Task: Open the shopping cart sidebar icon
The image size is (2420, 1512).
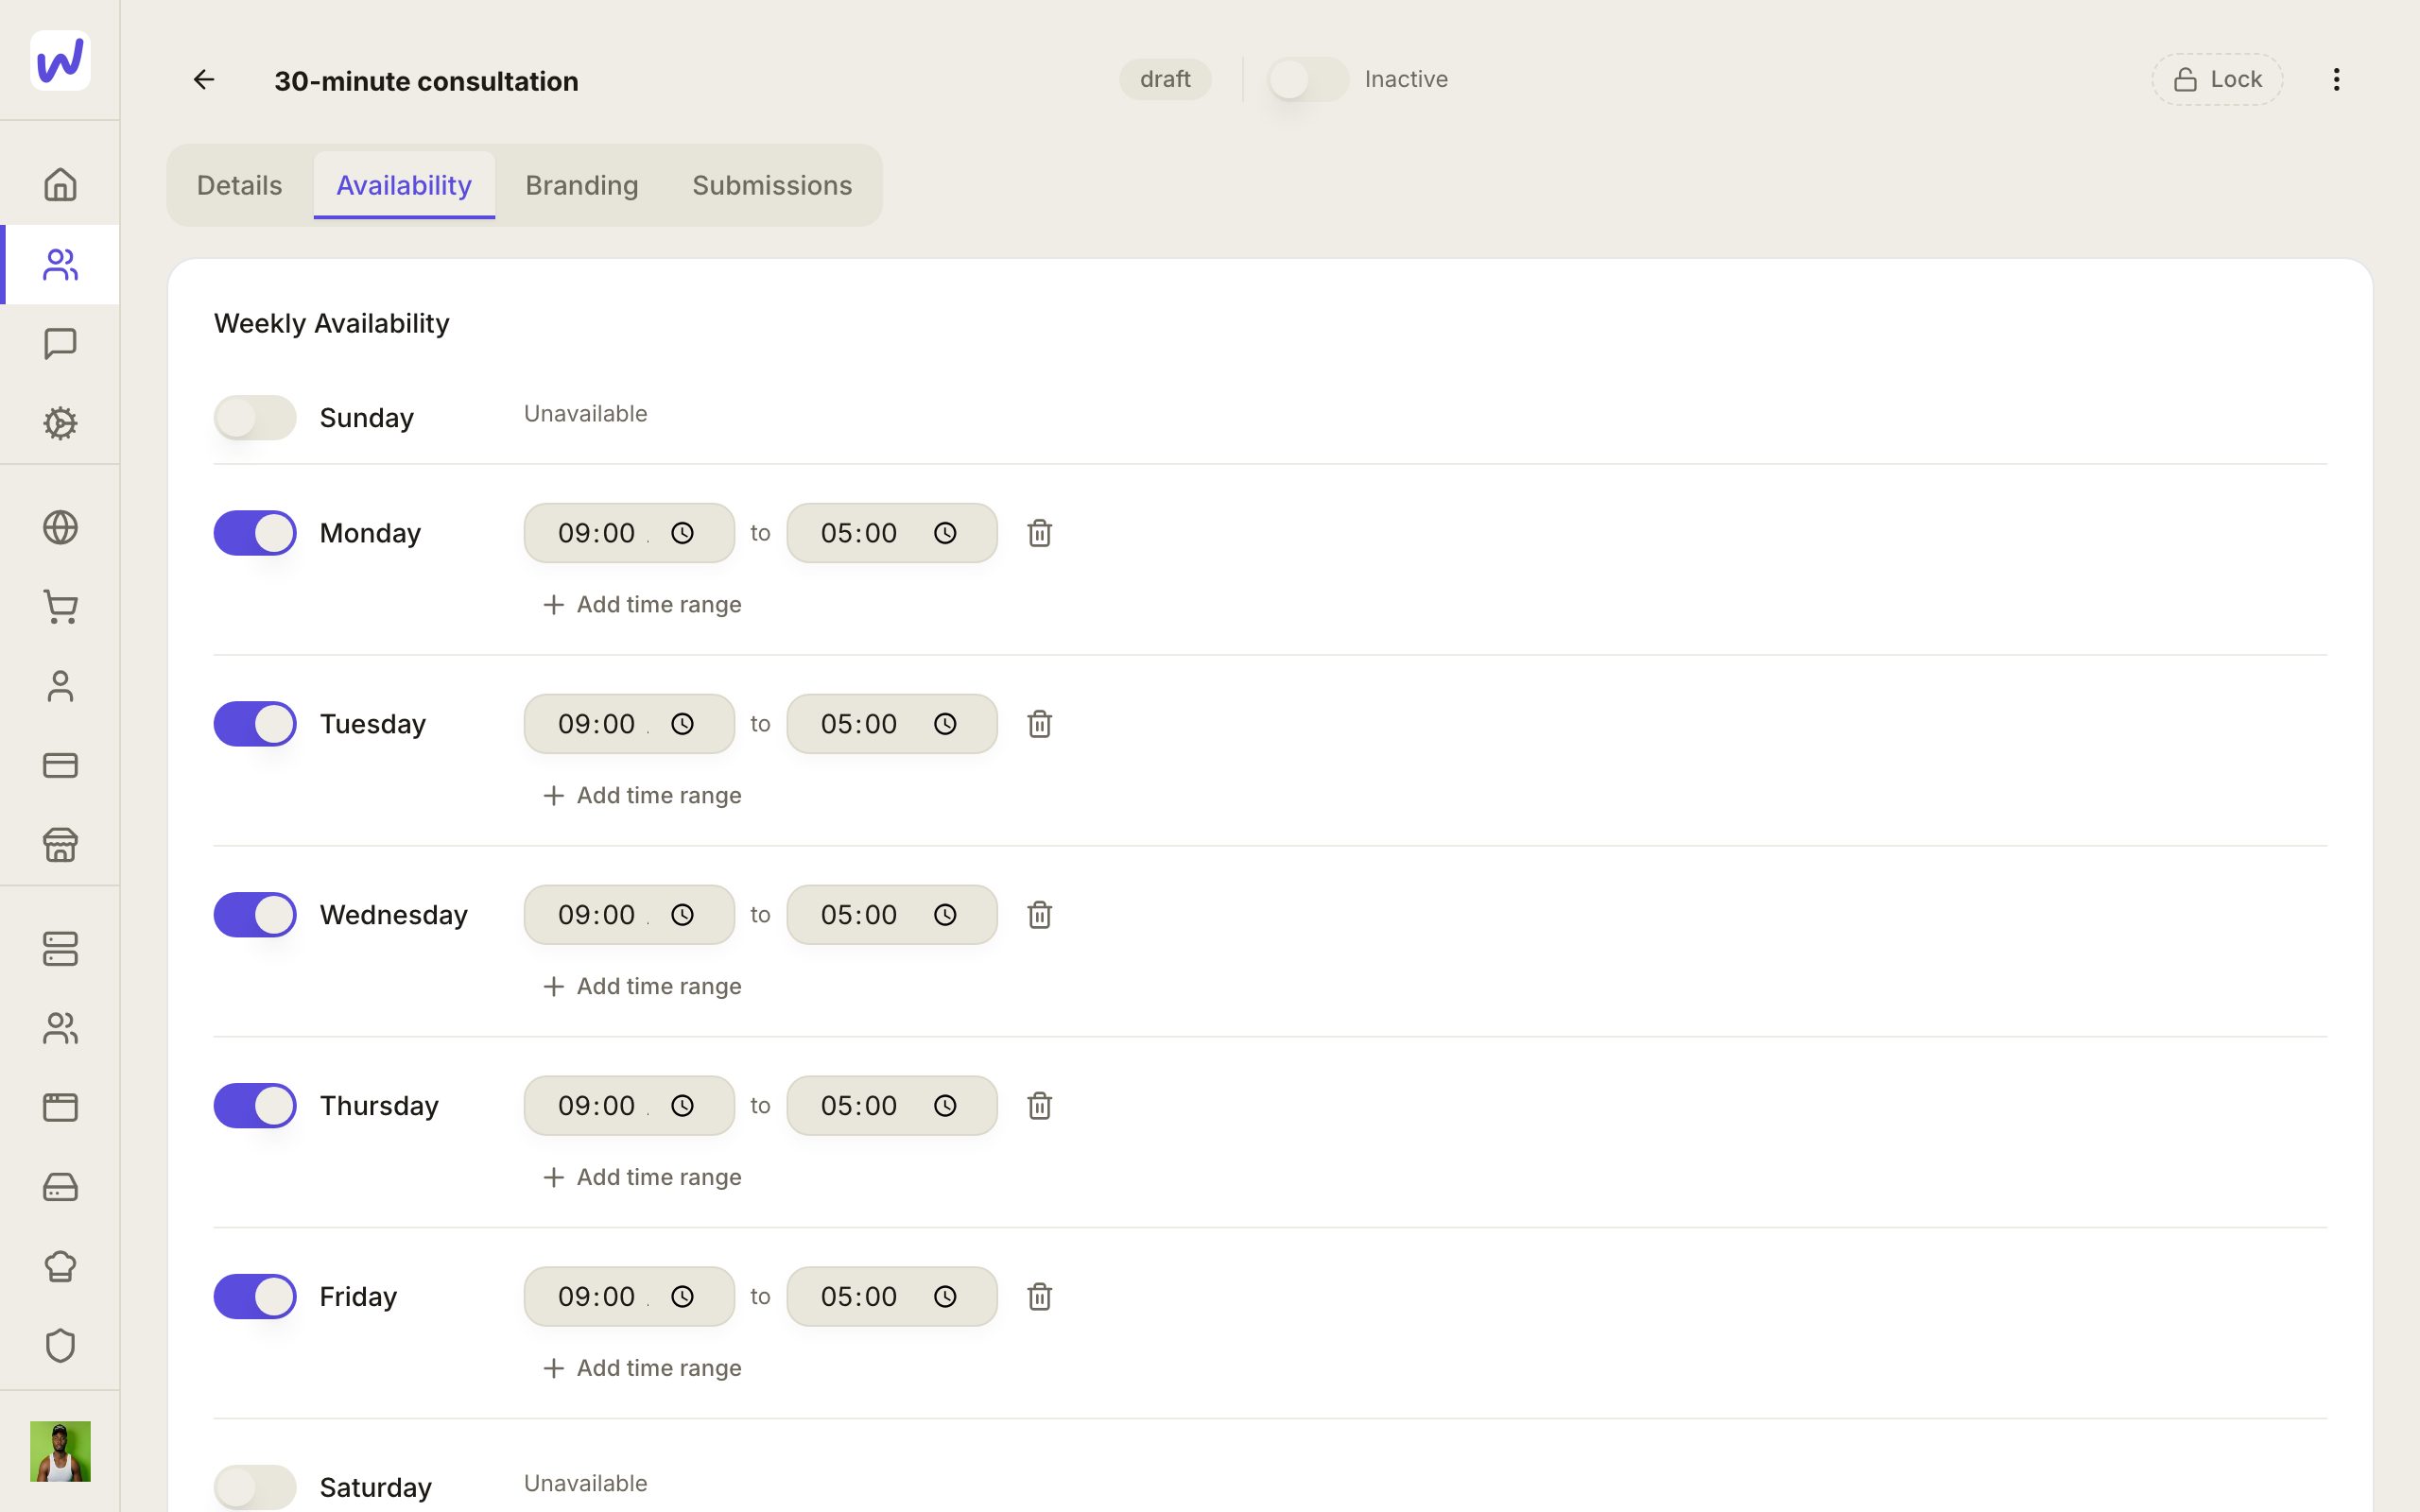Action: (60, 607)
